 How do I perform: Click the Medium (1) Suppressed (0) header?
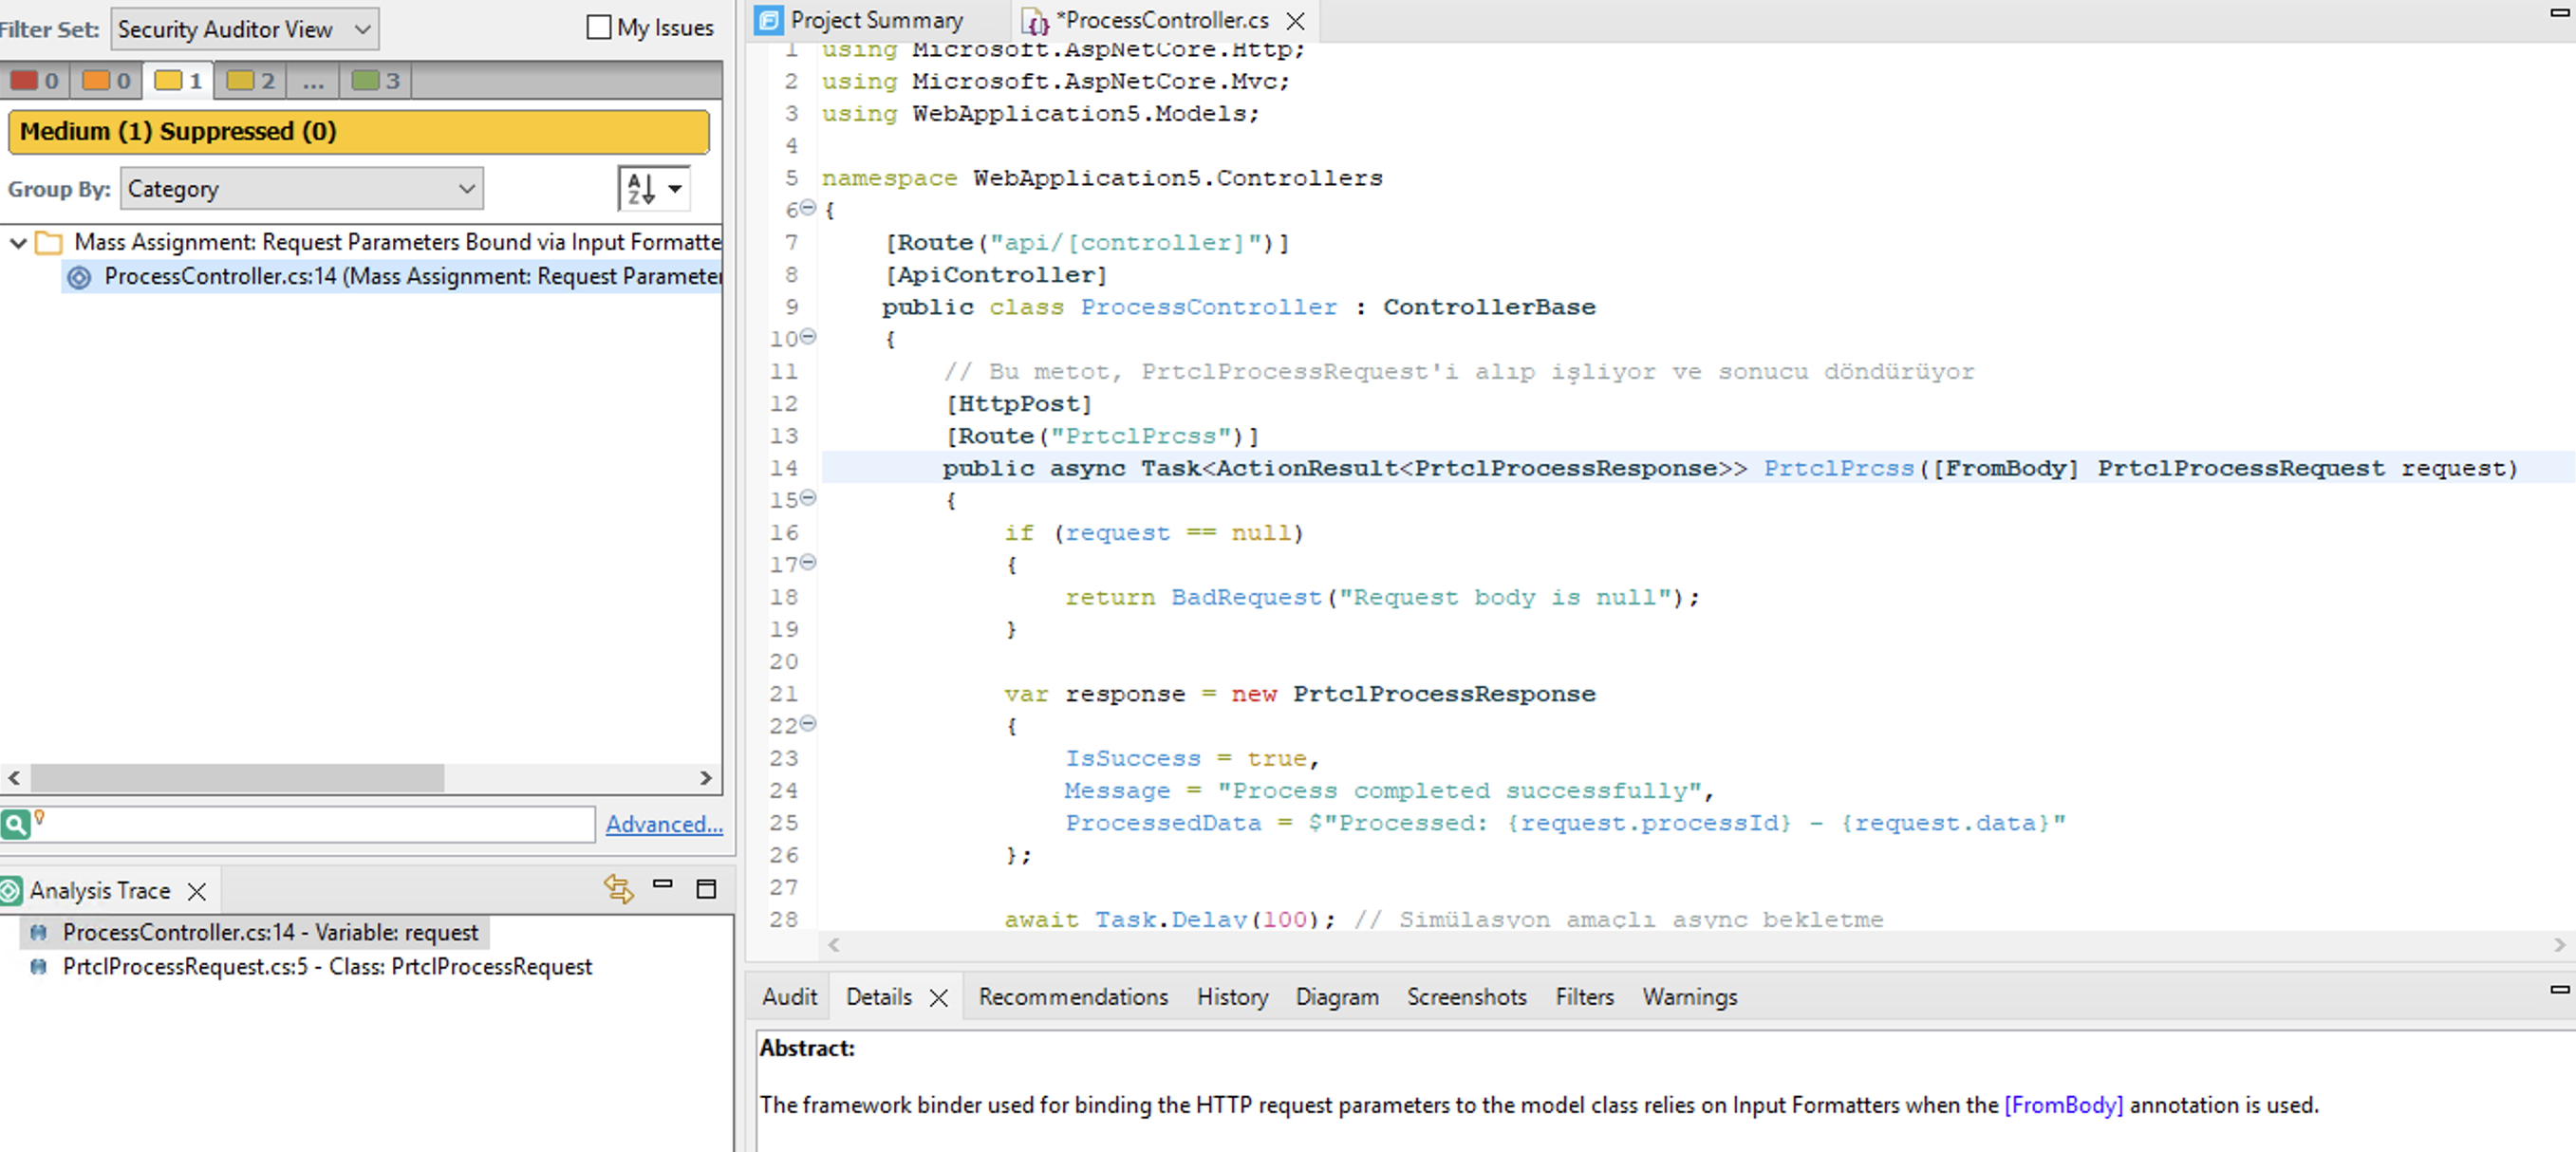pyautogui.click(x=359, y=132)
